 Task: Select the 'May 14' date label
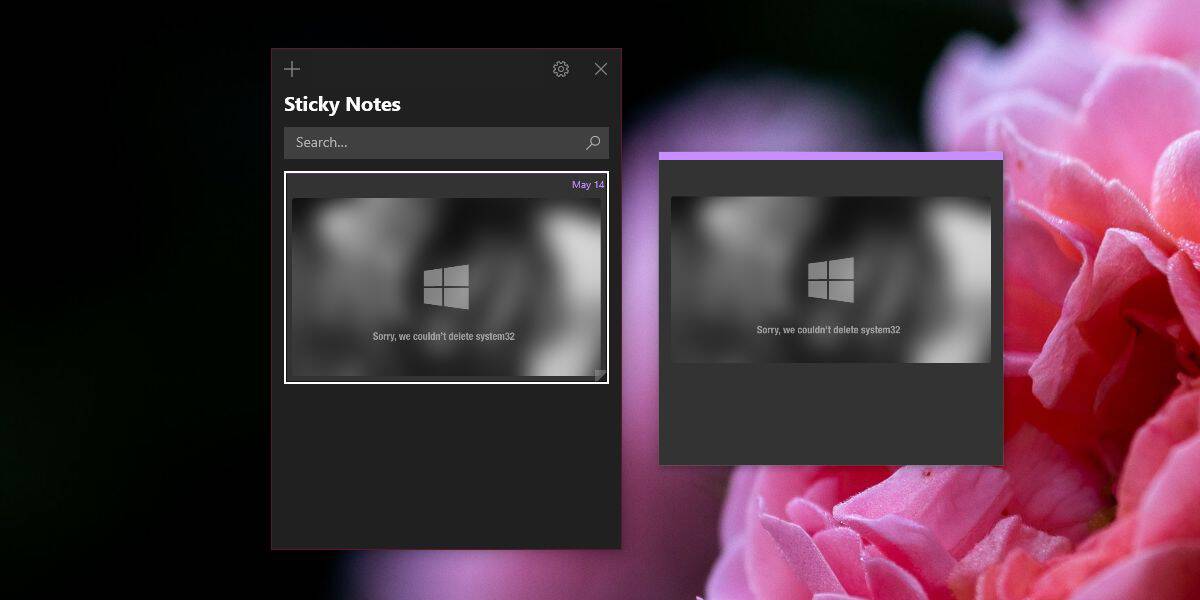[x=586, y=184]
